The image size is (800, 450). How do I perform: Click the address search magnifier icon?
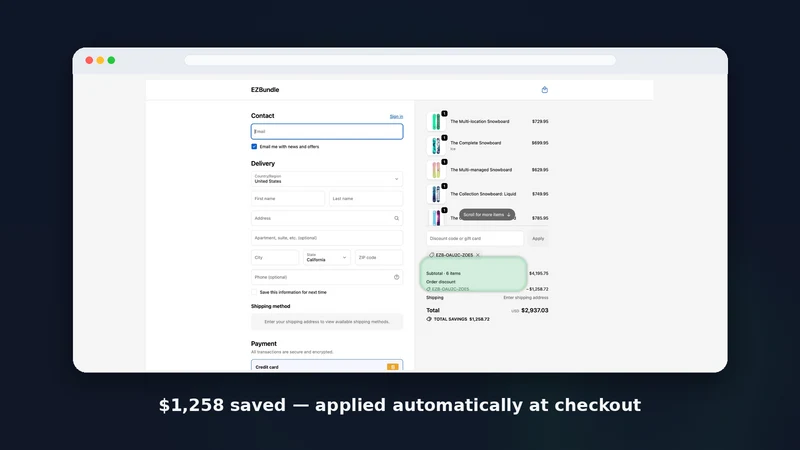pos(396,218)
